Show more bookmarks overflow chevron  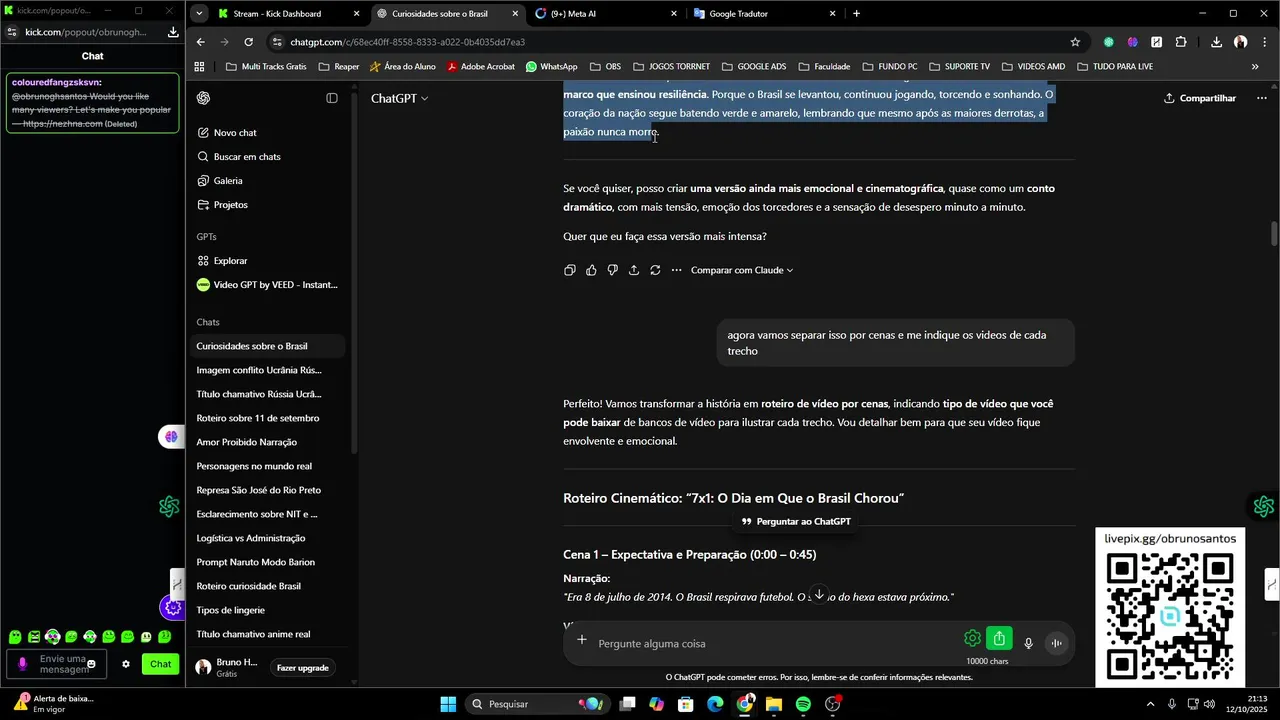click(x=1255, y=67)
